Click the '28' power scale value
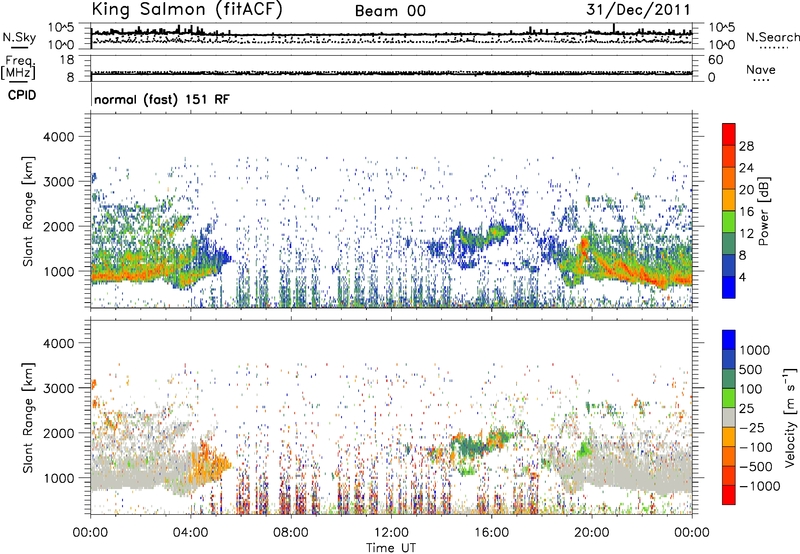 [x=746, y=146]
